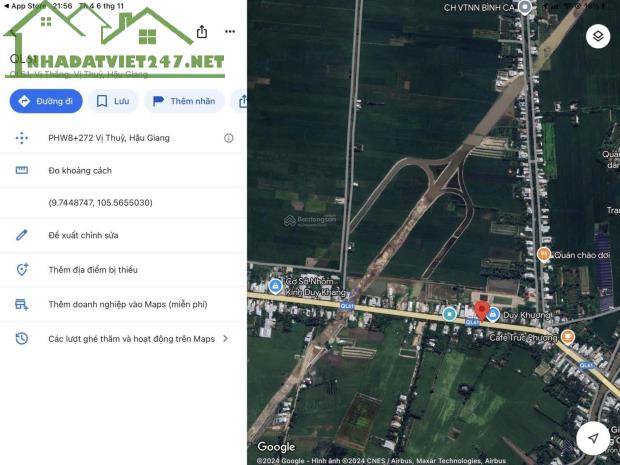The height and width of the screenshot is (465, 620).
Task: Expand Các lượt ghé thăm chevron
Action: [x=225, y=338]
